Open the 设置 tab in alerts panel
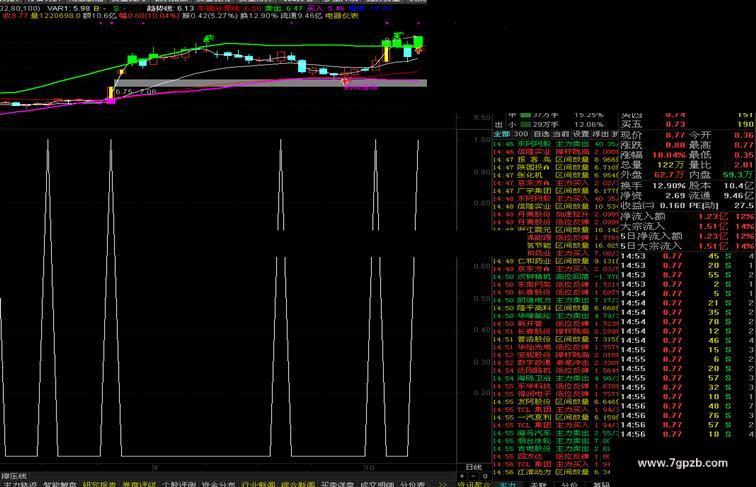756x487 pixels. point(580,134)
